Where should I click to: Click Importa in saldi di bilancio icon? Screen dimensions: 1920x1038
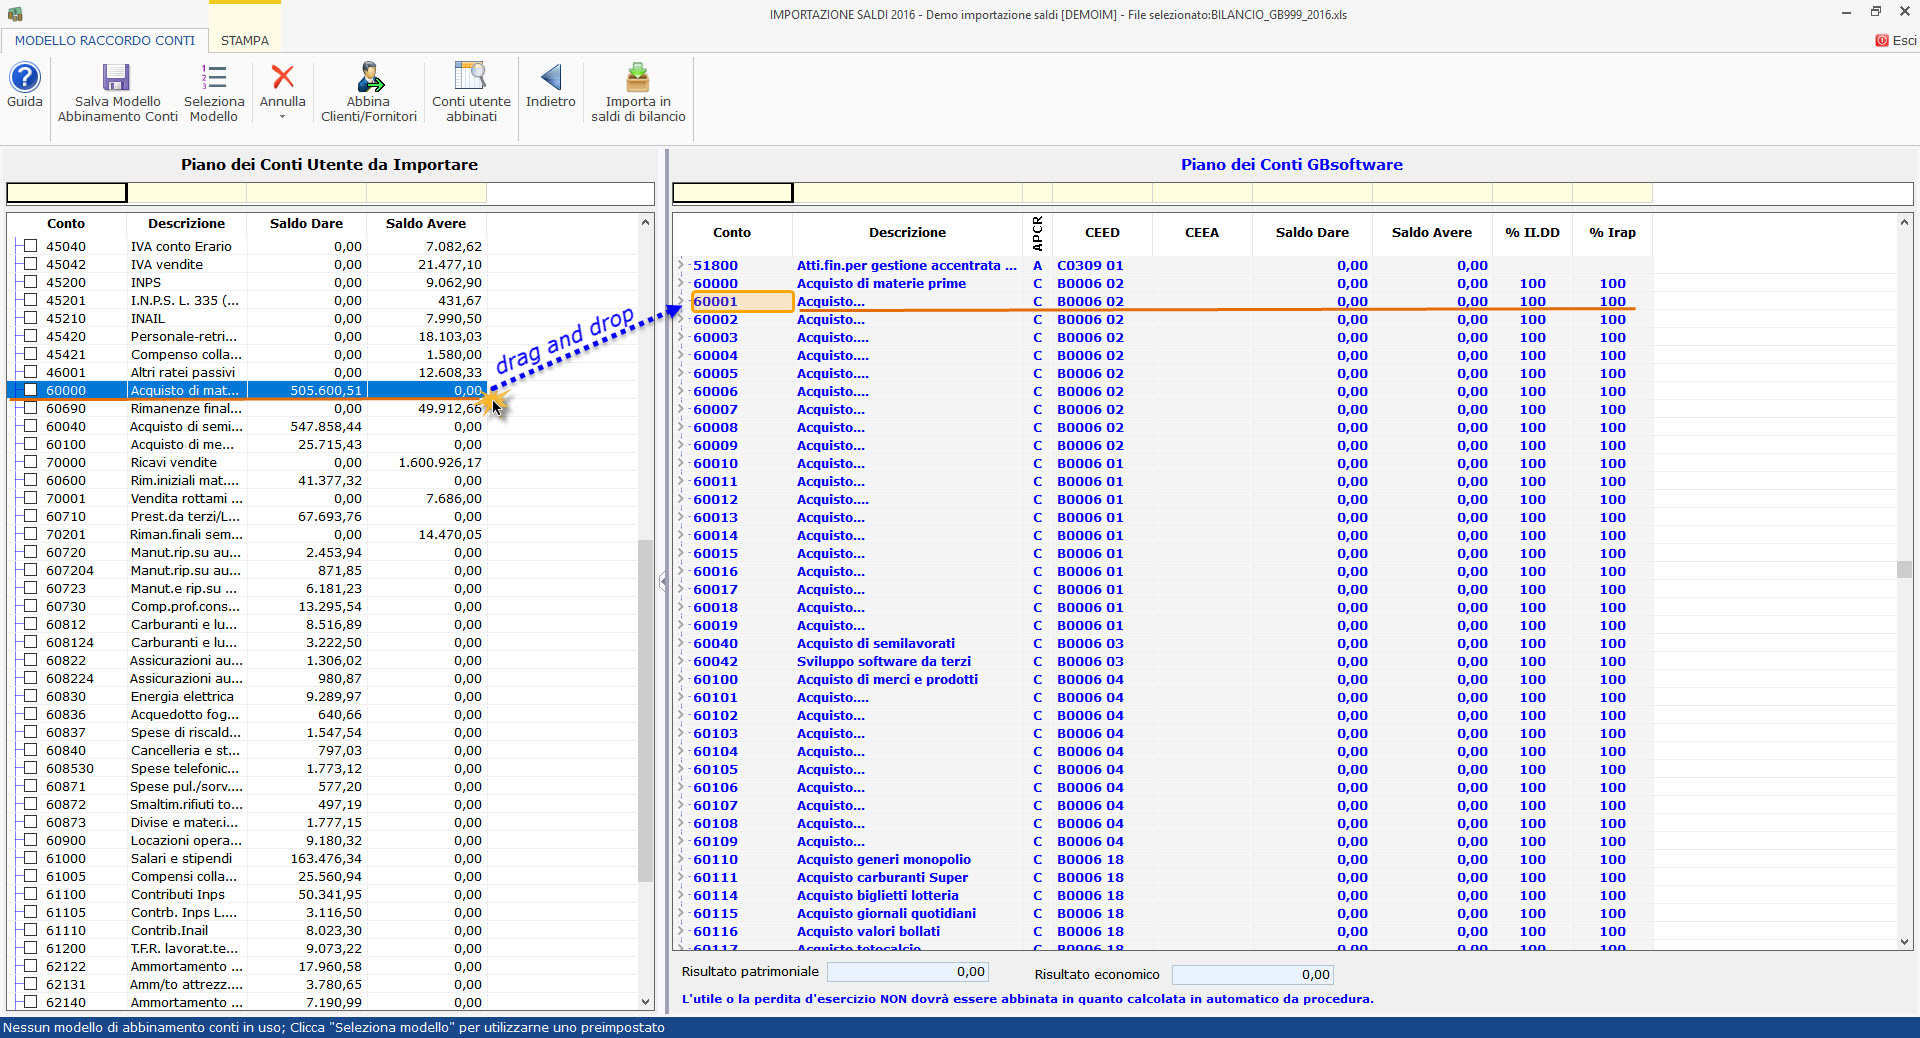point(638,78)
